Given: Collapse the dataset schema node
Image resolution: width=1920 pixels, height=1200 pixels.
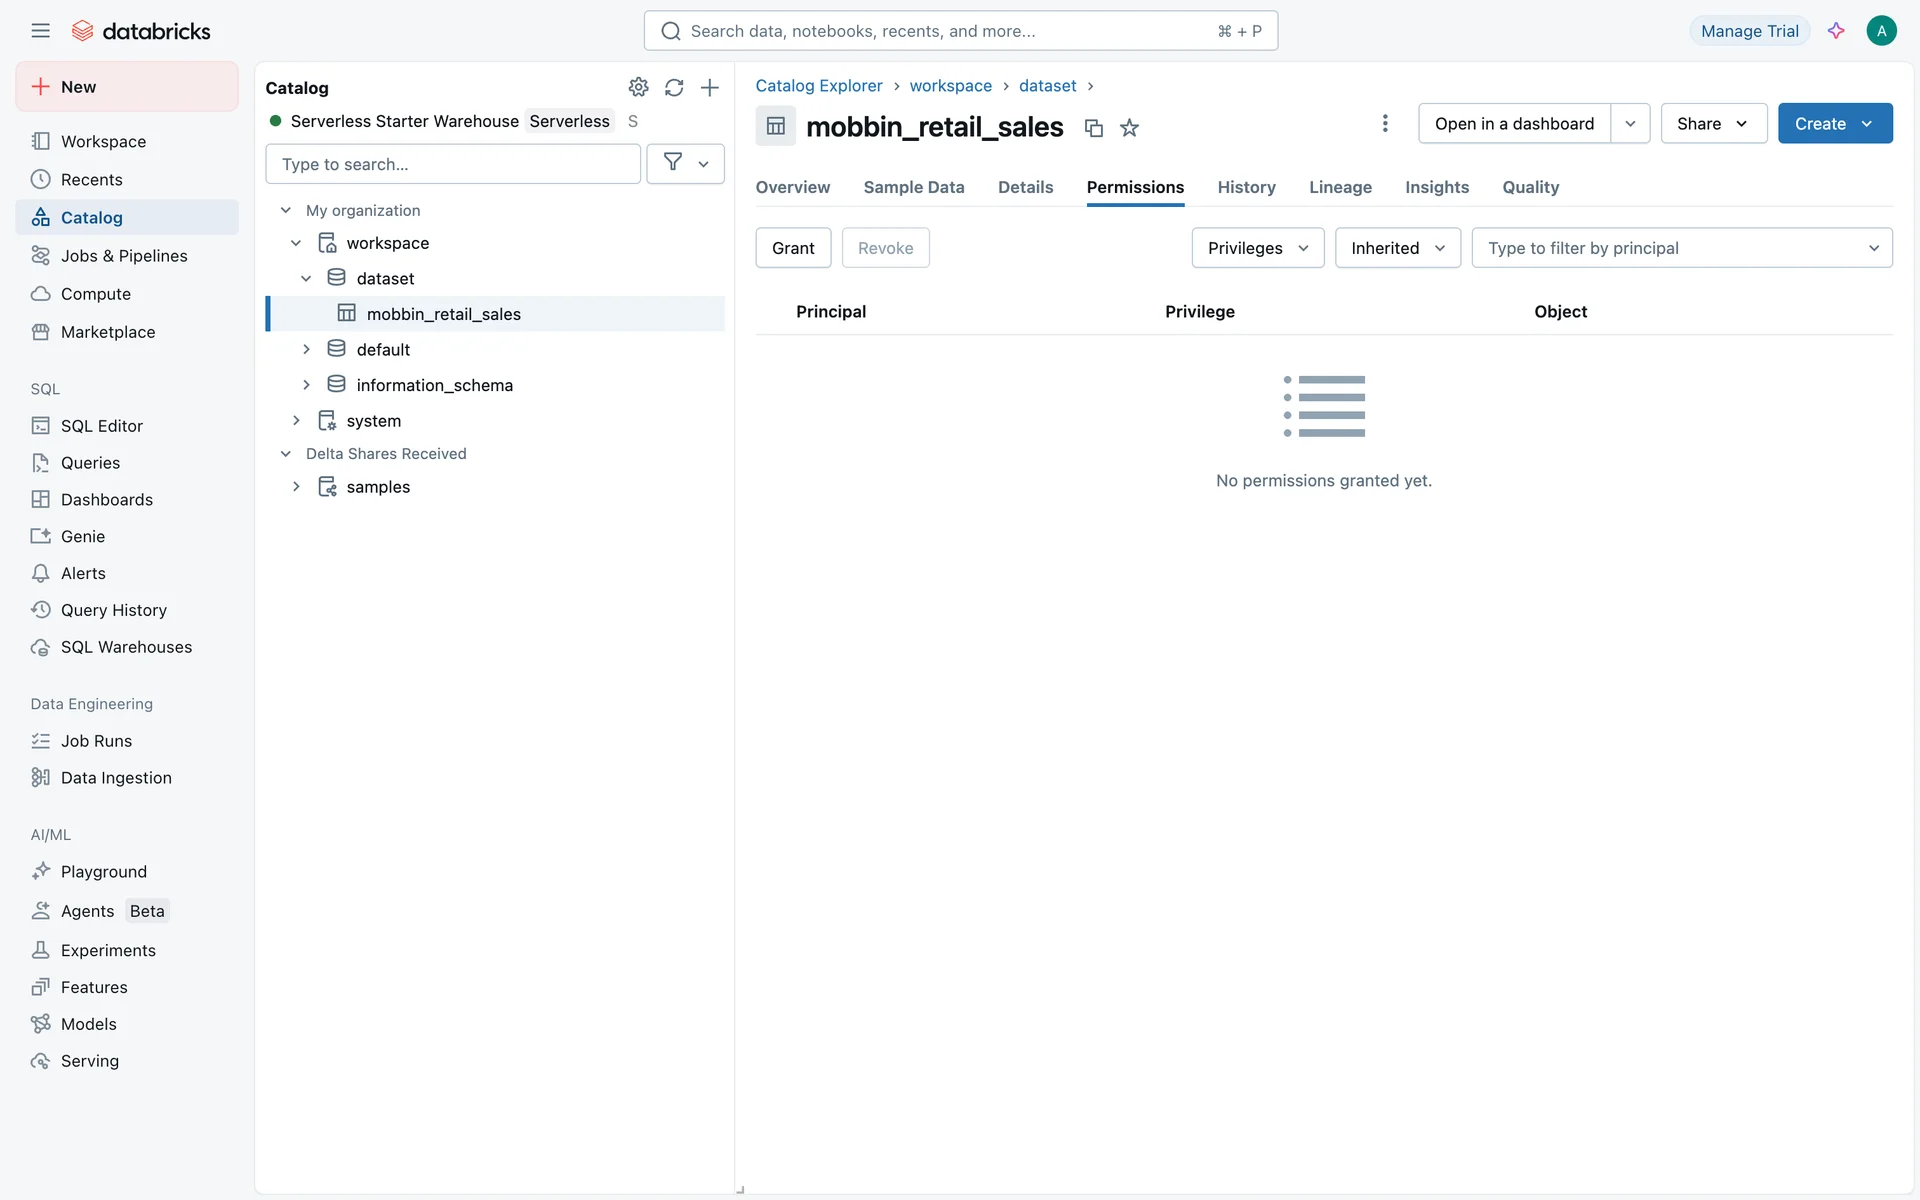Looking at the screenshot, I should 306,278.
